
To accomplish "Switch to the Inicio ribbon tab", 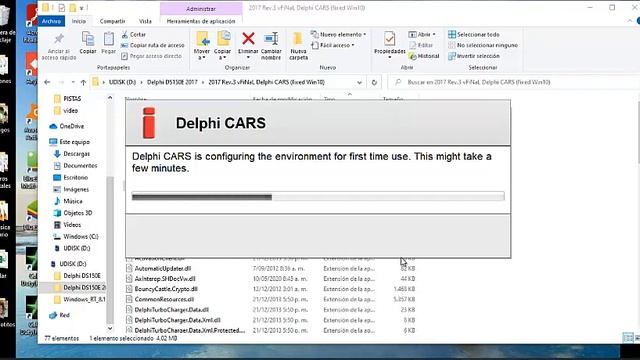I will pyautogui.click(x=79, y=21).
